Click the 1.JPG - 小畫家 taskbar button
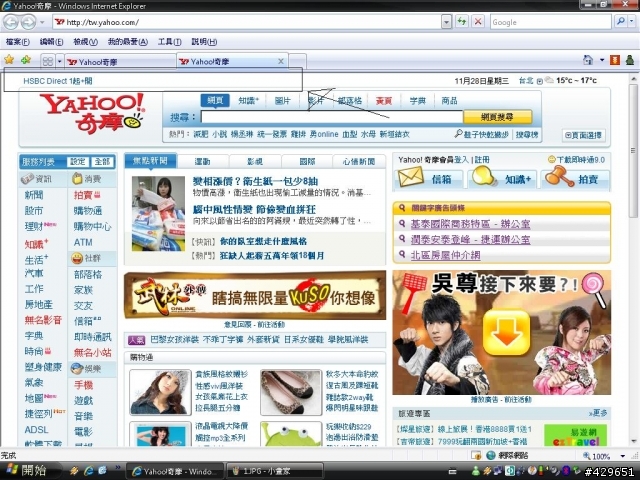The image size is (640, 480). point(274,471)
